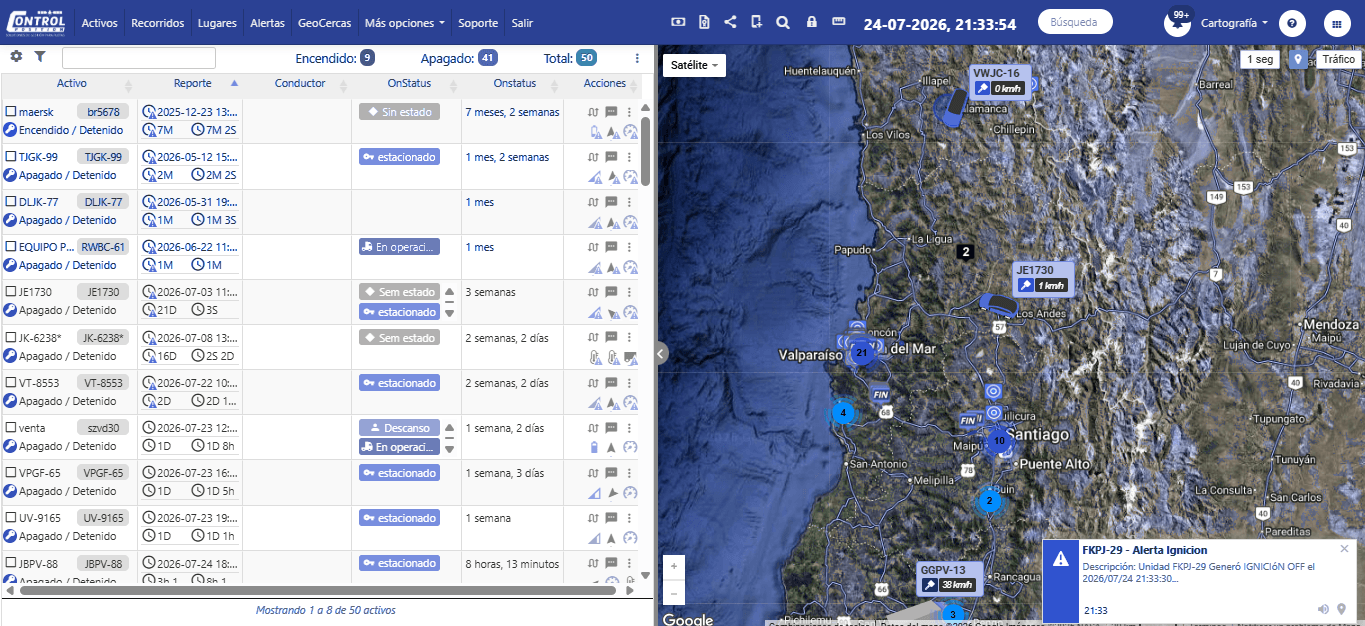Image resolution: width=1365 pixels, height=626 pixels.
Task: Open the filter funnel icon
Action: pyautogui.click(x=40, y=57)
